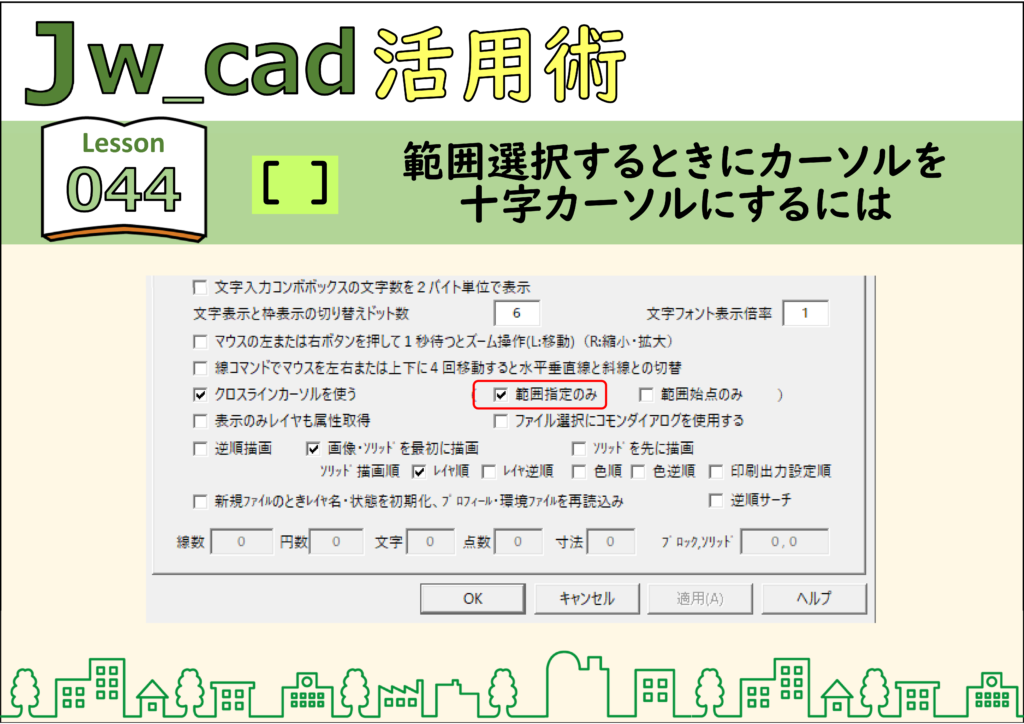1024x724 pixels.
Task: Click the 点数 count field
Action: 518,542
